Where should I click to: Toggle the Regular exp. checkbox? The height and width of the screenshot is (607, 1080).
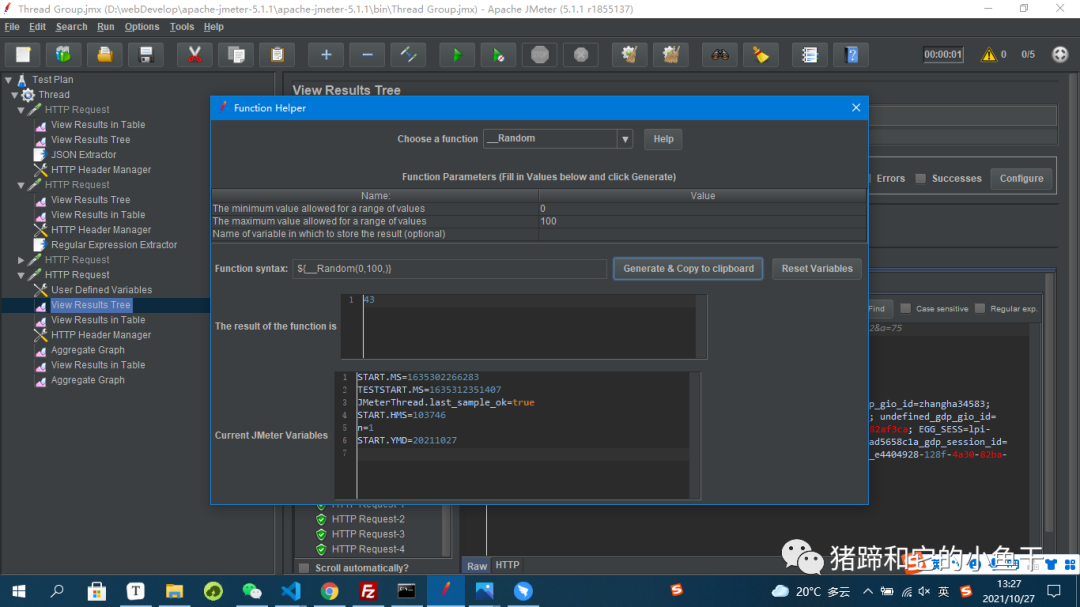click(979, 309)
